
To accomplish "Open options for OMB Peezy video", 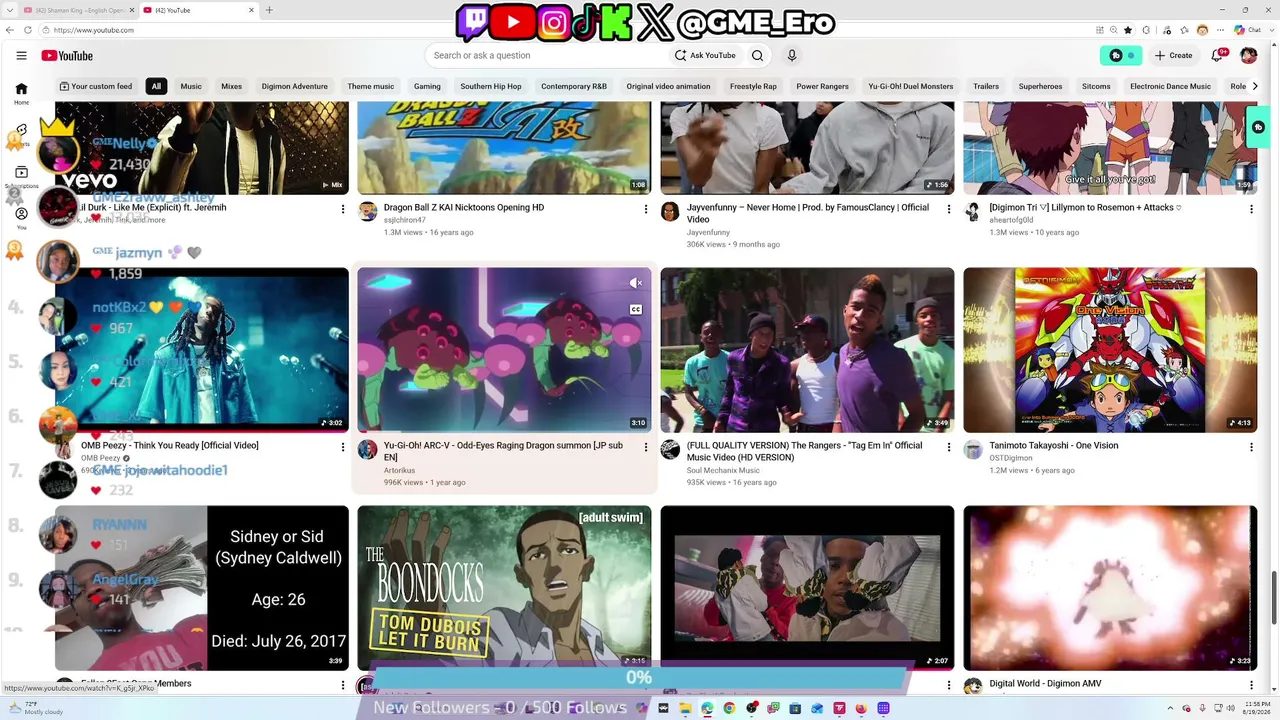I will pyautogui.click(x=343, y=447).
